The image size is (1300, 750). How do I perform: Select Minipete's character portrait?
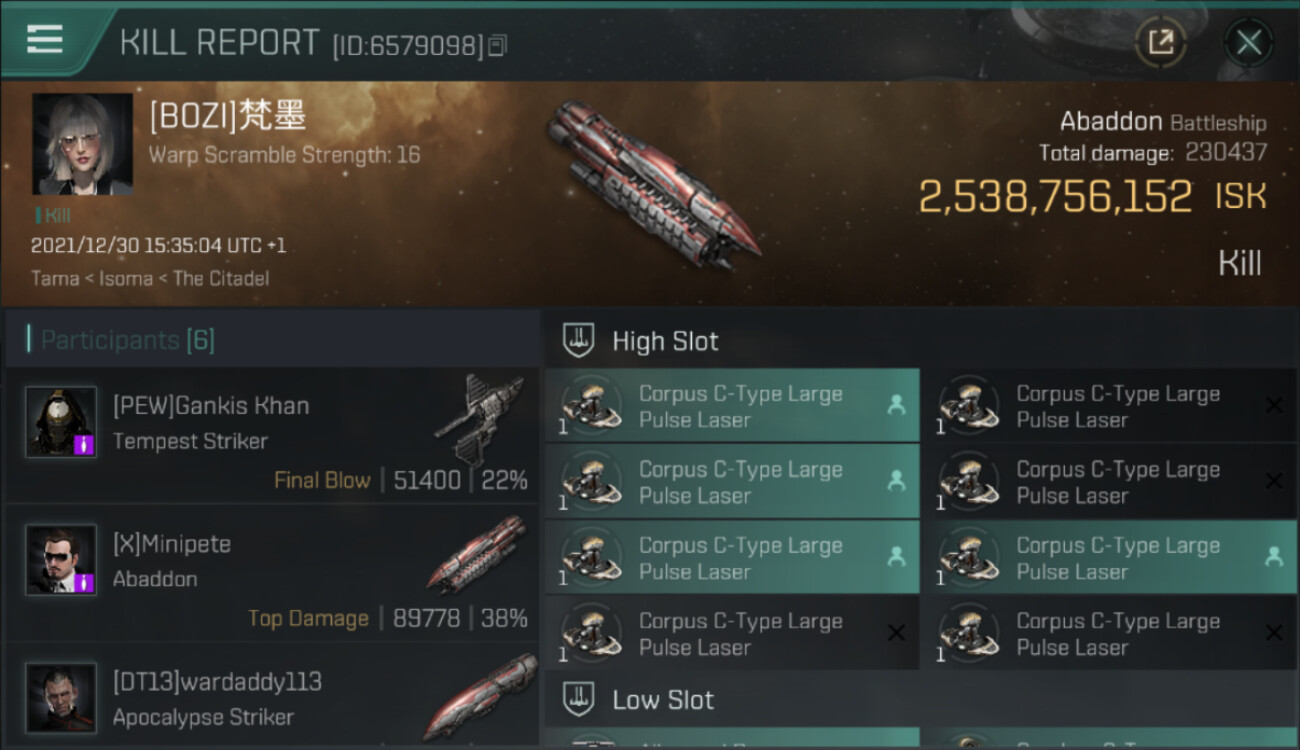pyautogui.click(x=61, y=560)
